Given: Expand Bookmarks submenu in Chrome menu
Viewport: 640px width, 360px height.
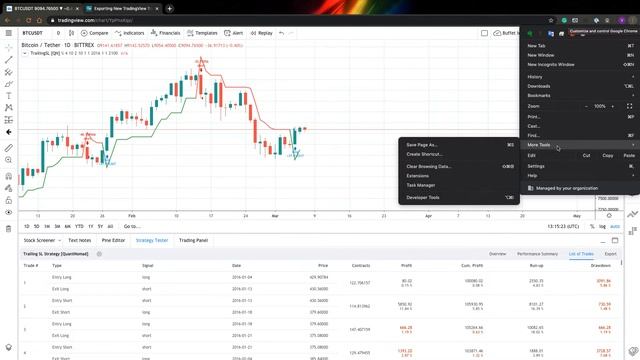Looking at the screenshot, I should click(x=580, y=96).
